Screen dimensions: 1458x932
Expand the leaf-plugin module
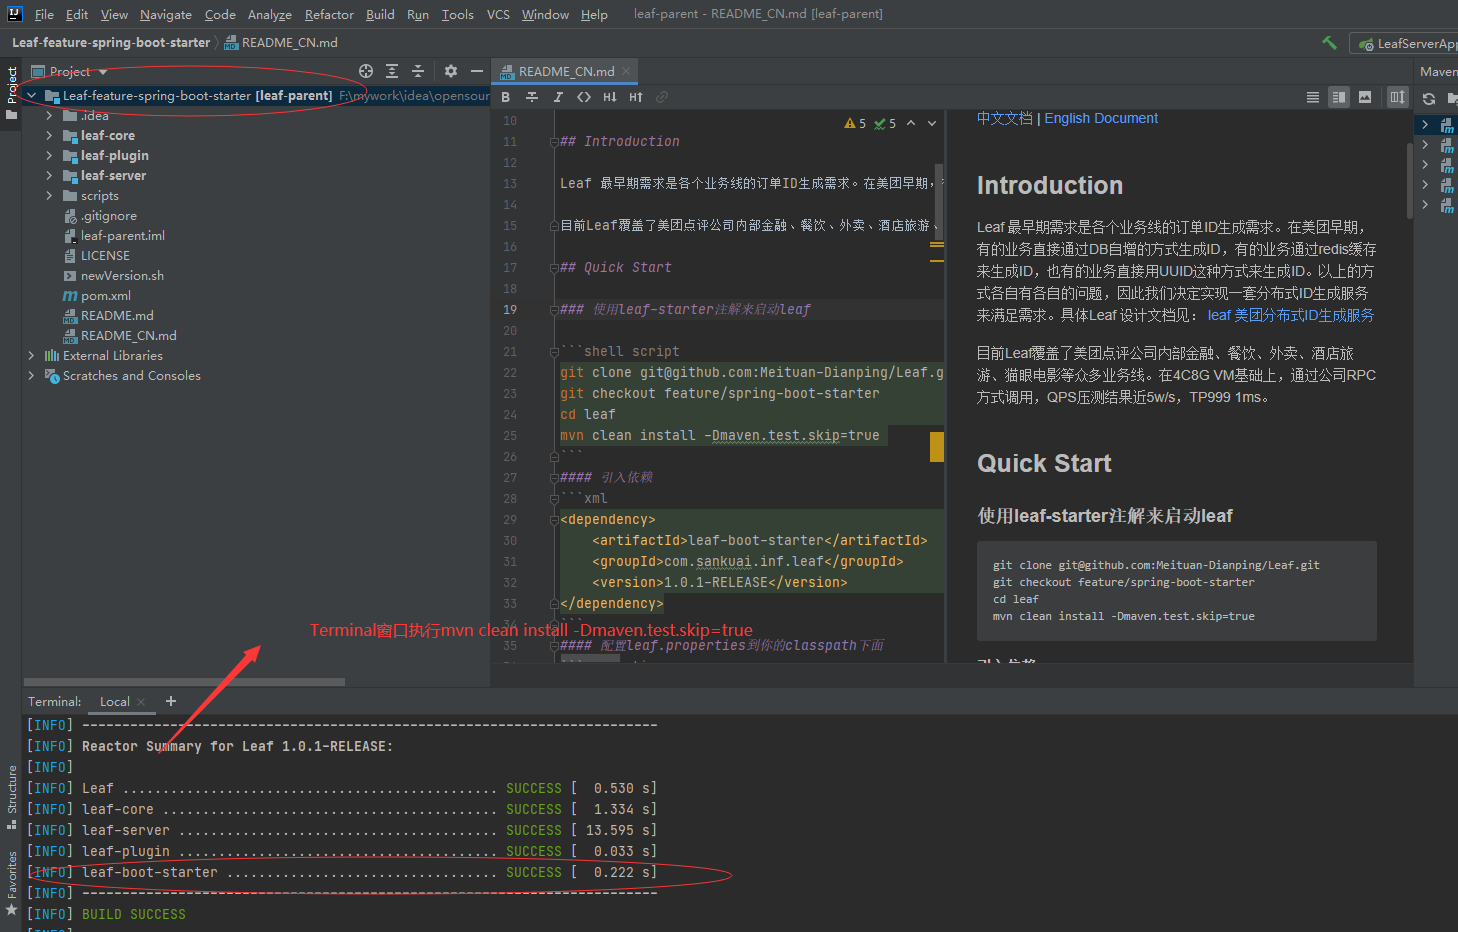[x=49, y=156]
